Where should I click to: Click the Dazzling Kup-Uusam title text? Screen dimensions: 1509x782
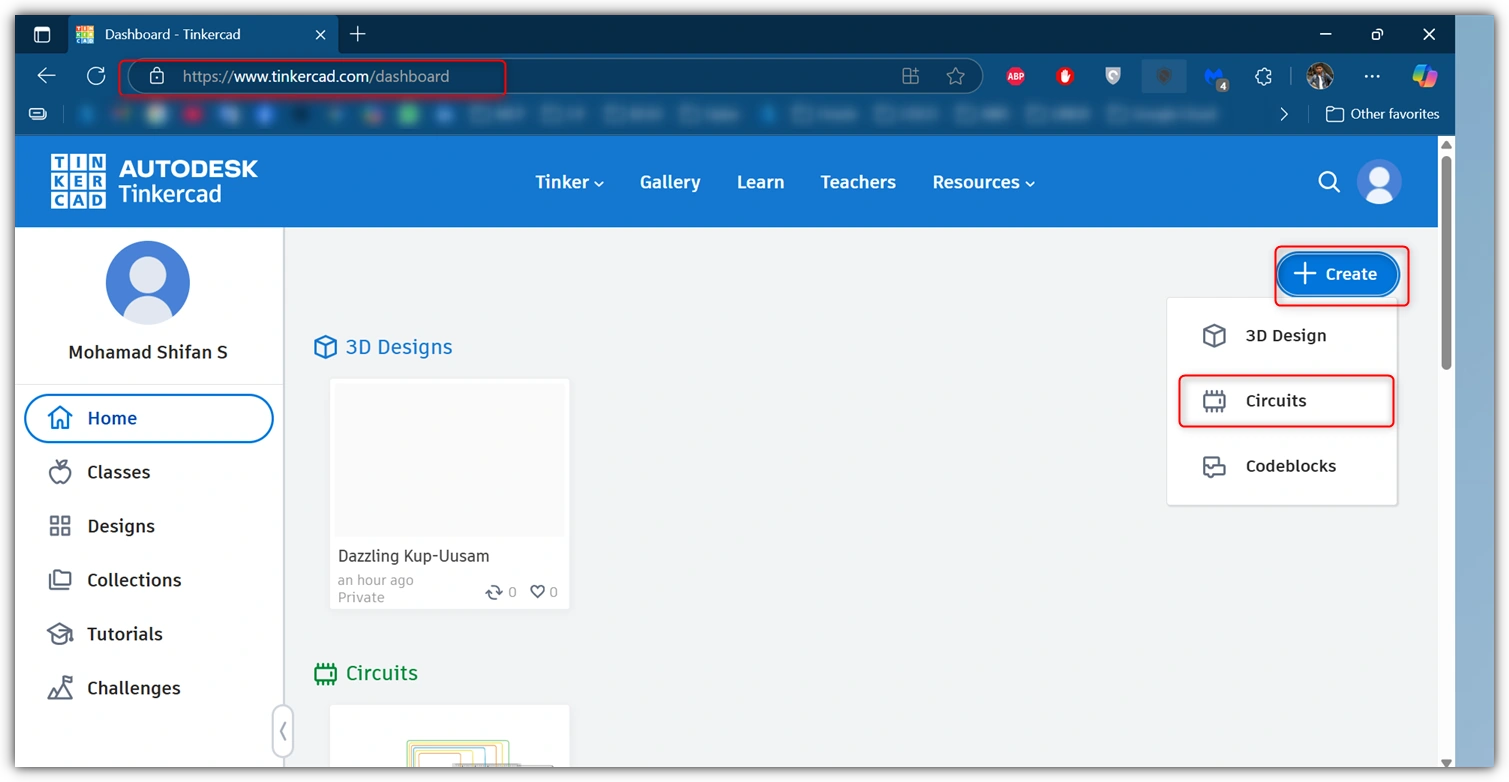click(x=413, y=556)
